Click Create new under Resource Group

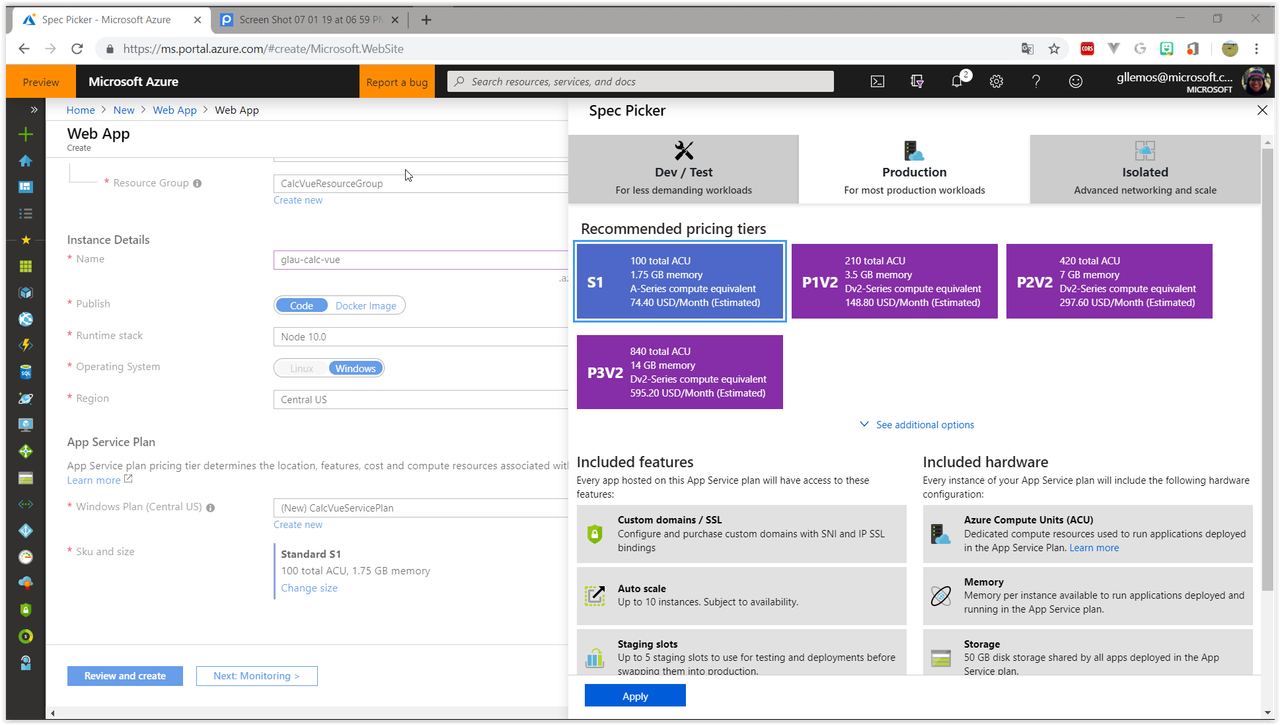(x=298, y=200)
